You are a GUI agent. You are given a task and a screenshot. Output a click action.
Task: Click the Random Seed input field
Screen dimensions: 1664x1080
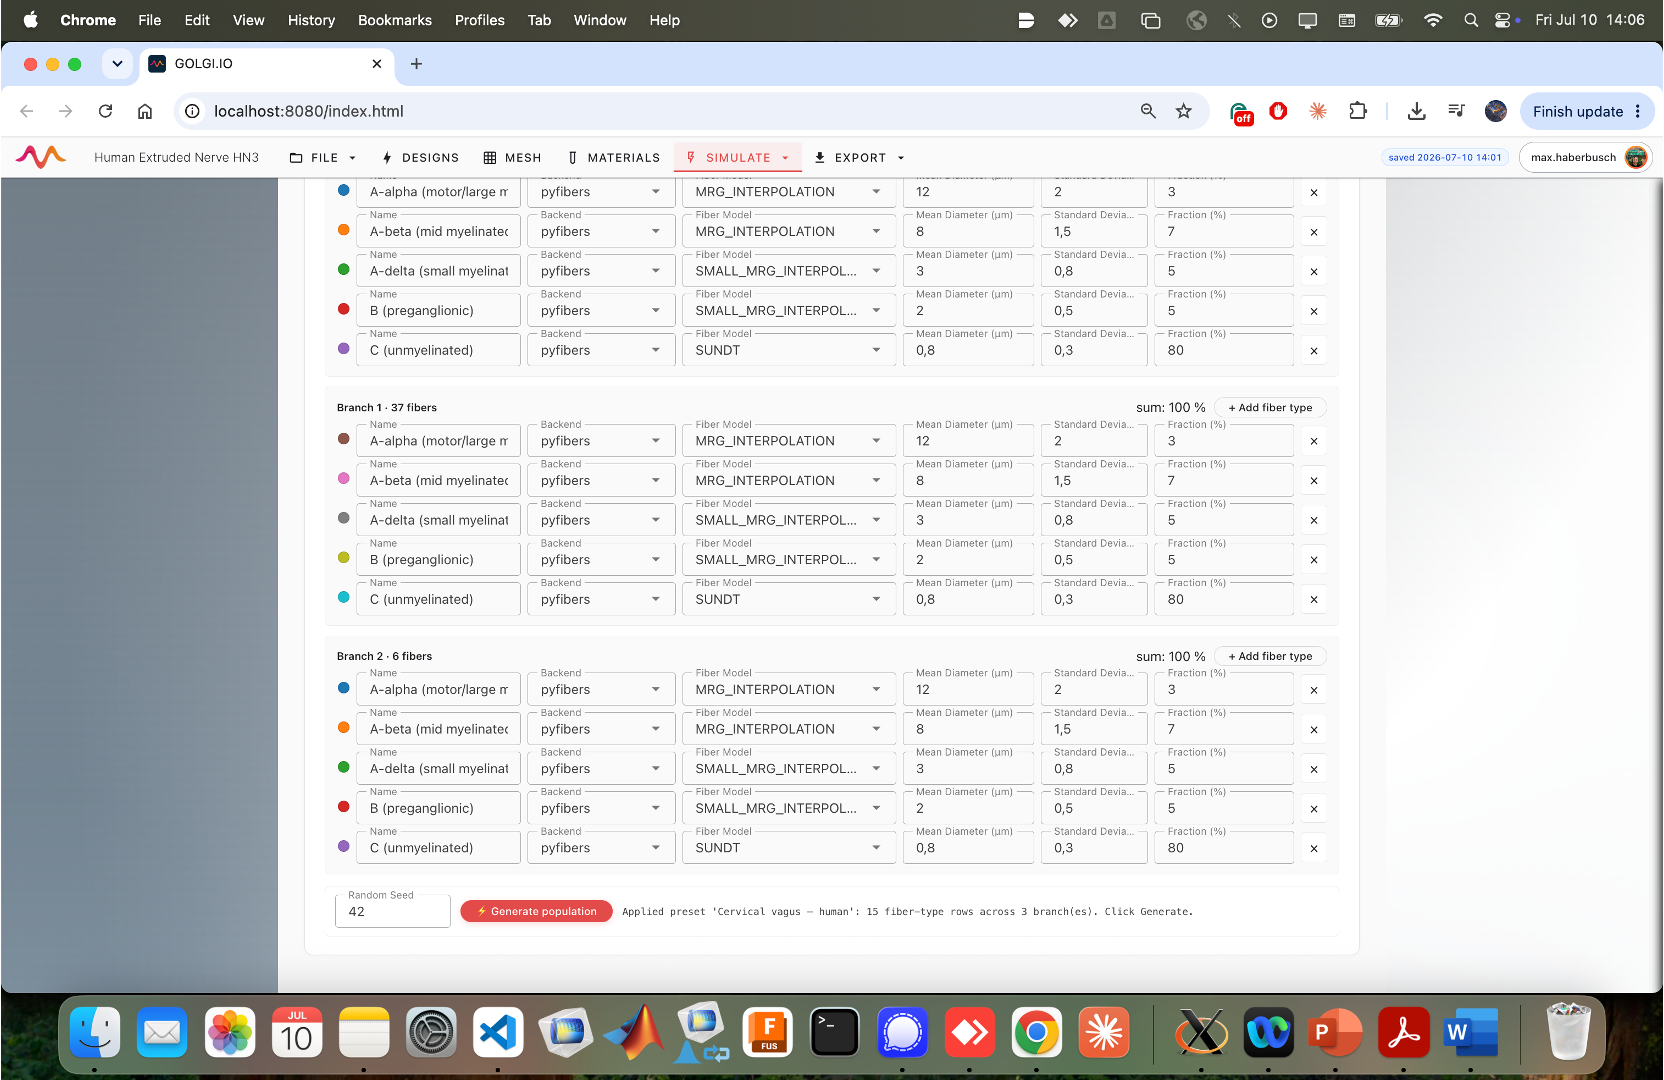tap(392, 911)
